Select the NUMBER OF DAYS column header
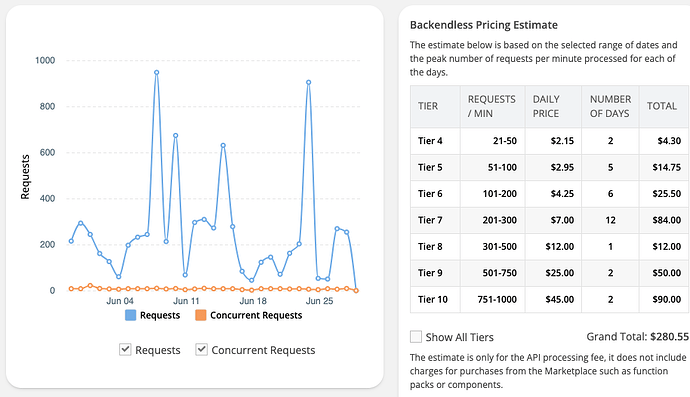 click(610, 106)
